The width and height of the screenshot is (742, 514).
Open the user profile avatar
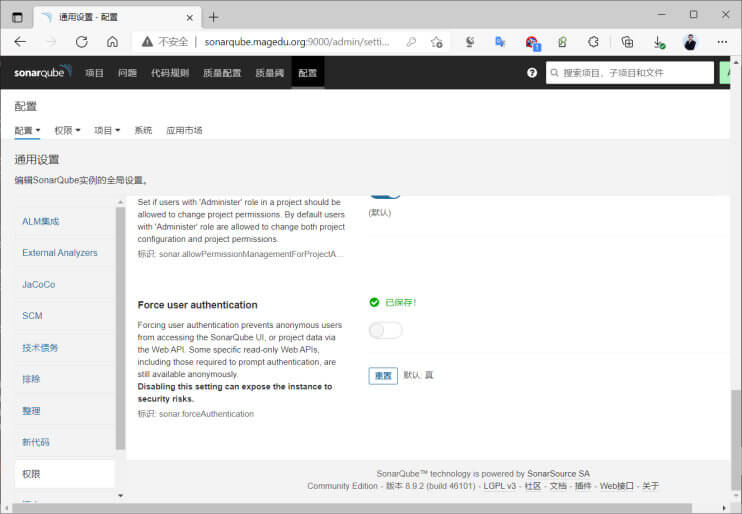690,42
